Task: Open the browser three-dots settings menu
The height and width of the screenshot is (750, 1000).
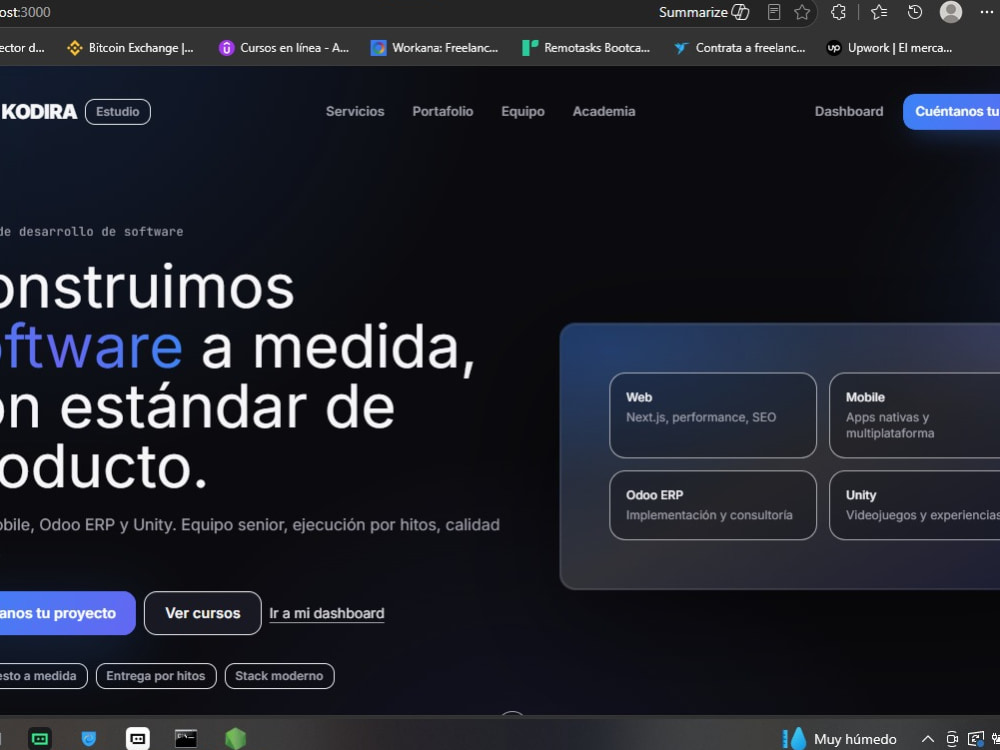Action: pos(986,12)
